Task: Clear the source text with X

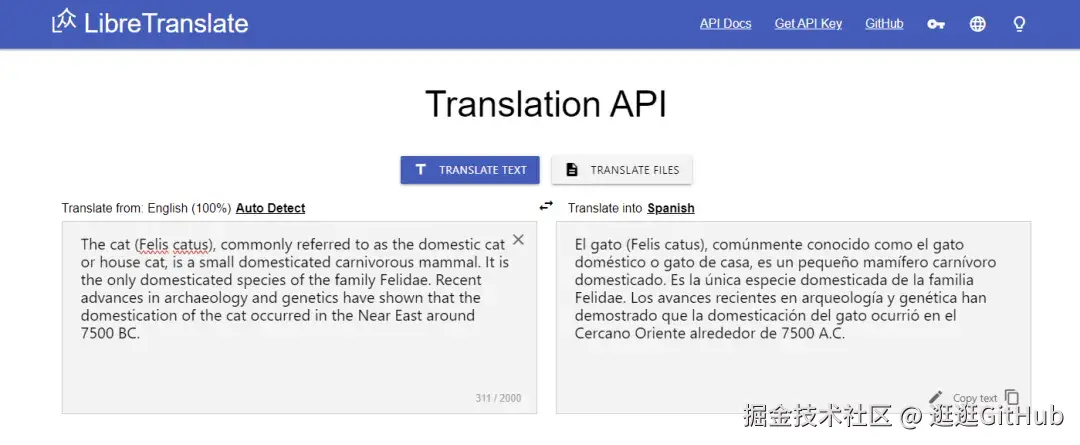Action: tap(518, 240)
